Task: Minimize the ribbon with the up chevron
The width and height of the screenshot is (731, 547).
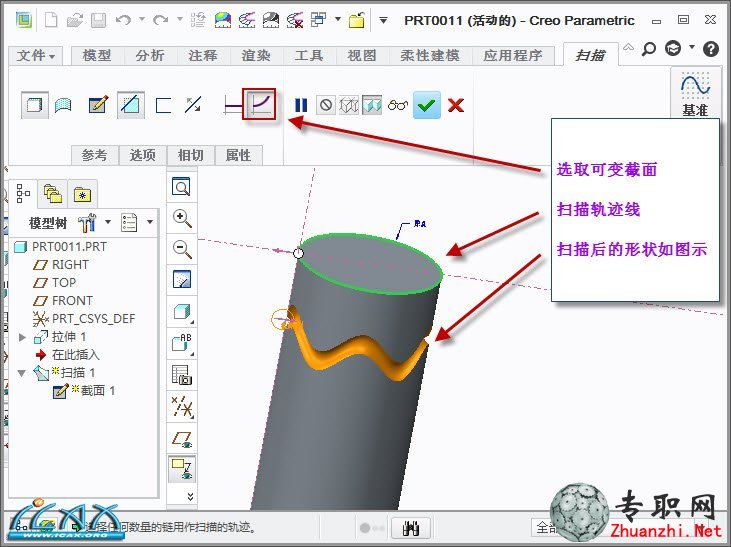Action: coord(628,47)
